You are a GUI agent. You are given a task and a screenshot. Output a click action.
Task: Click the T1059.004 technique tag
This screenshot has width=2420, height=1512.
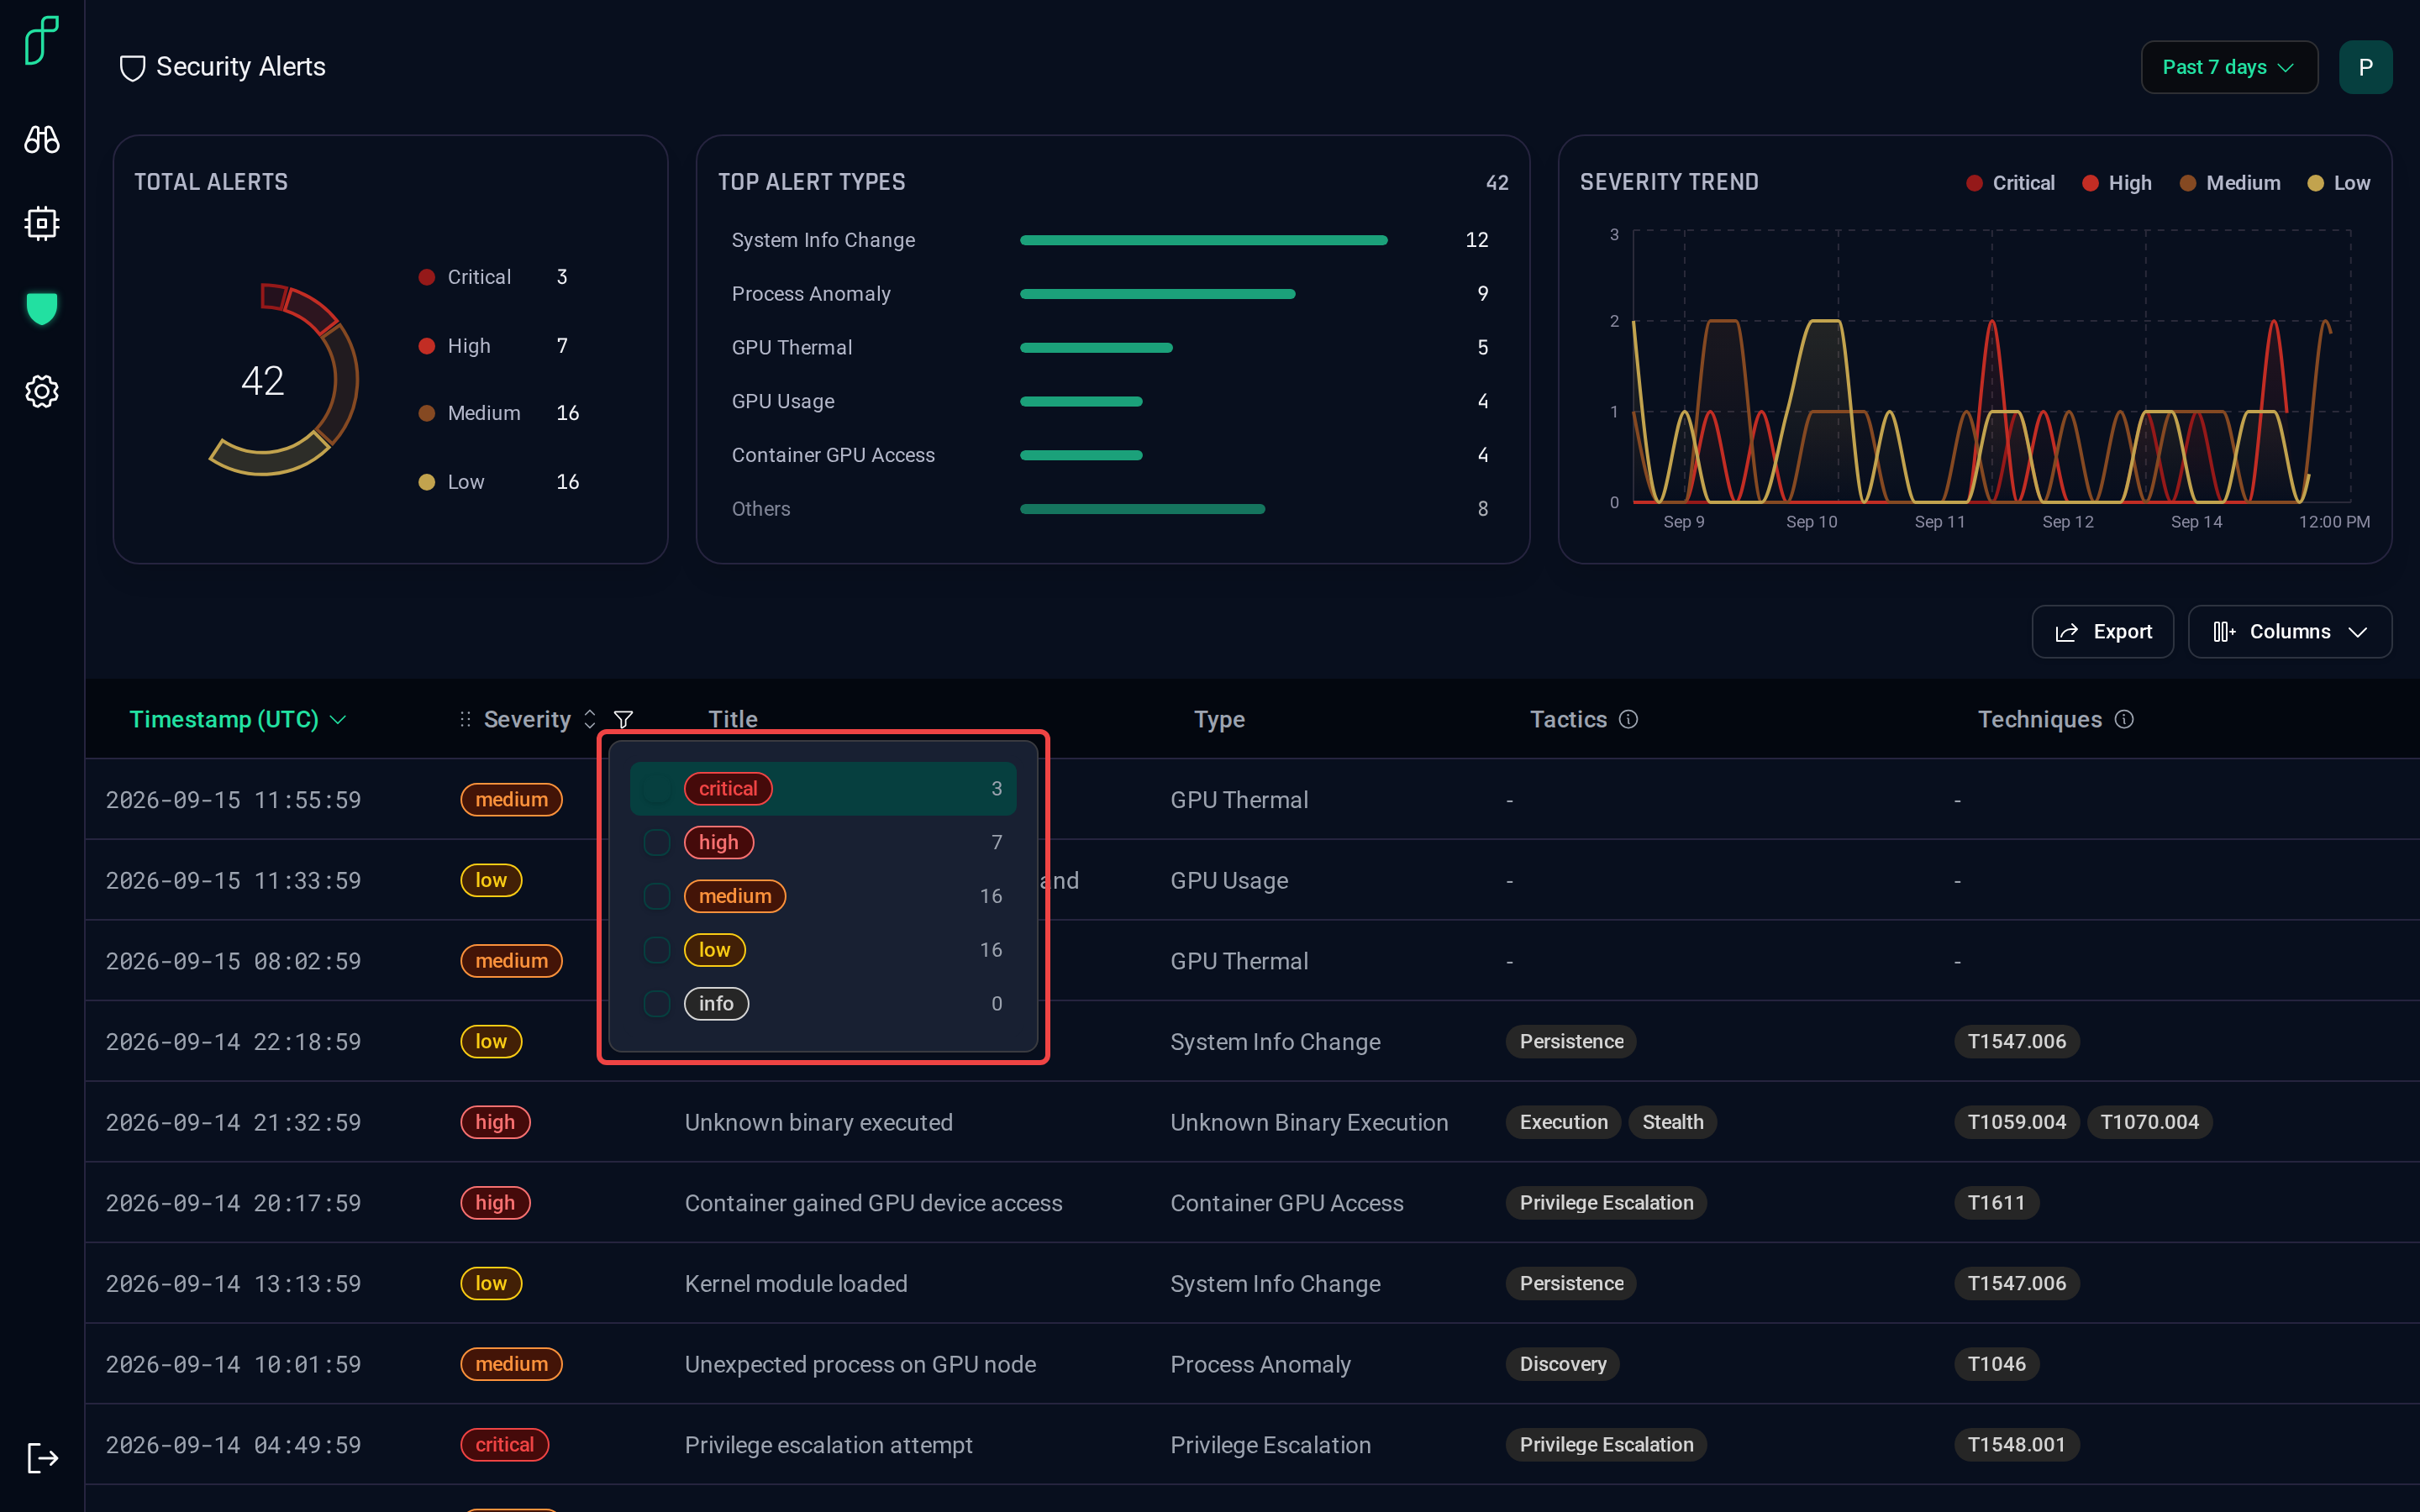coord(2016,1122)
